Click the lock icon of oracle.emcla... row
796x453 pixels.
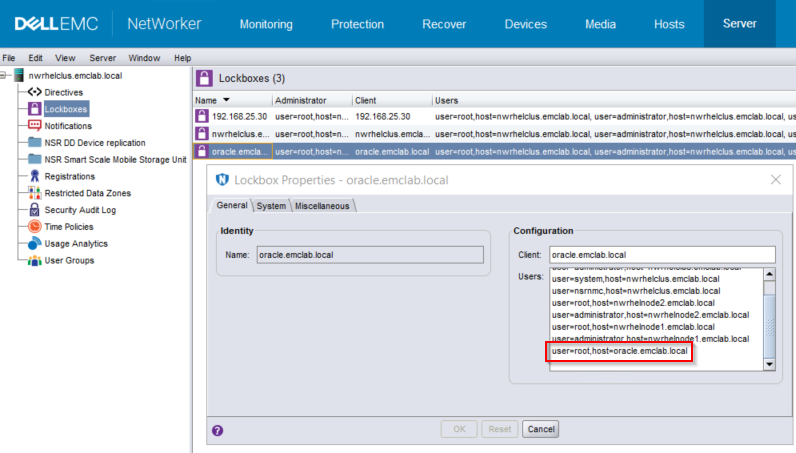(x=202, y=151)
